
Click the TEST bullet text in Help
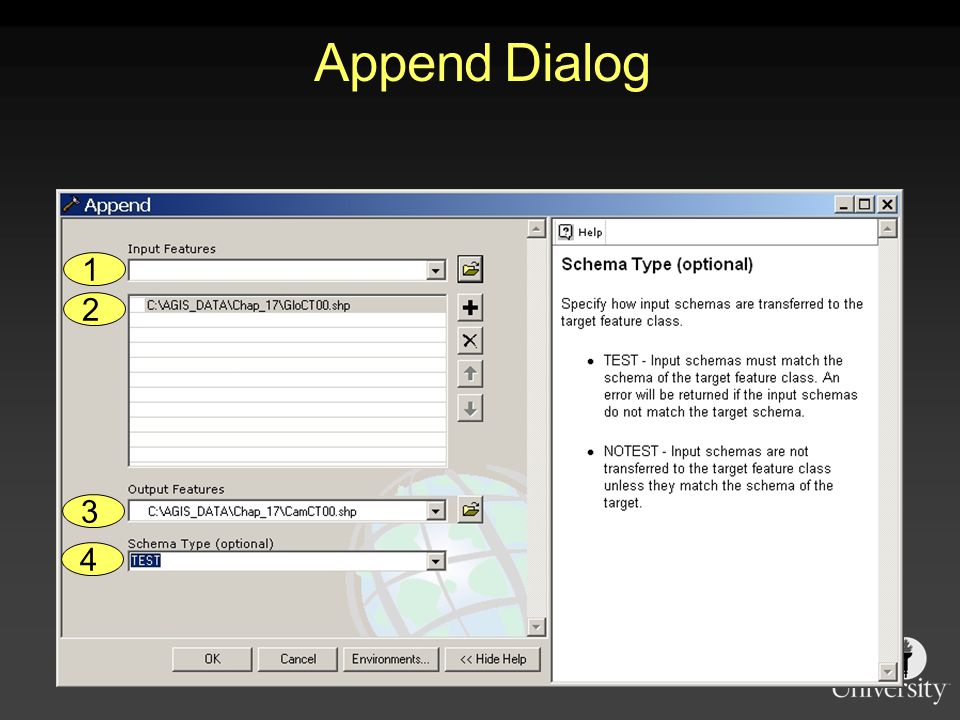tap(730, 386)
